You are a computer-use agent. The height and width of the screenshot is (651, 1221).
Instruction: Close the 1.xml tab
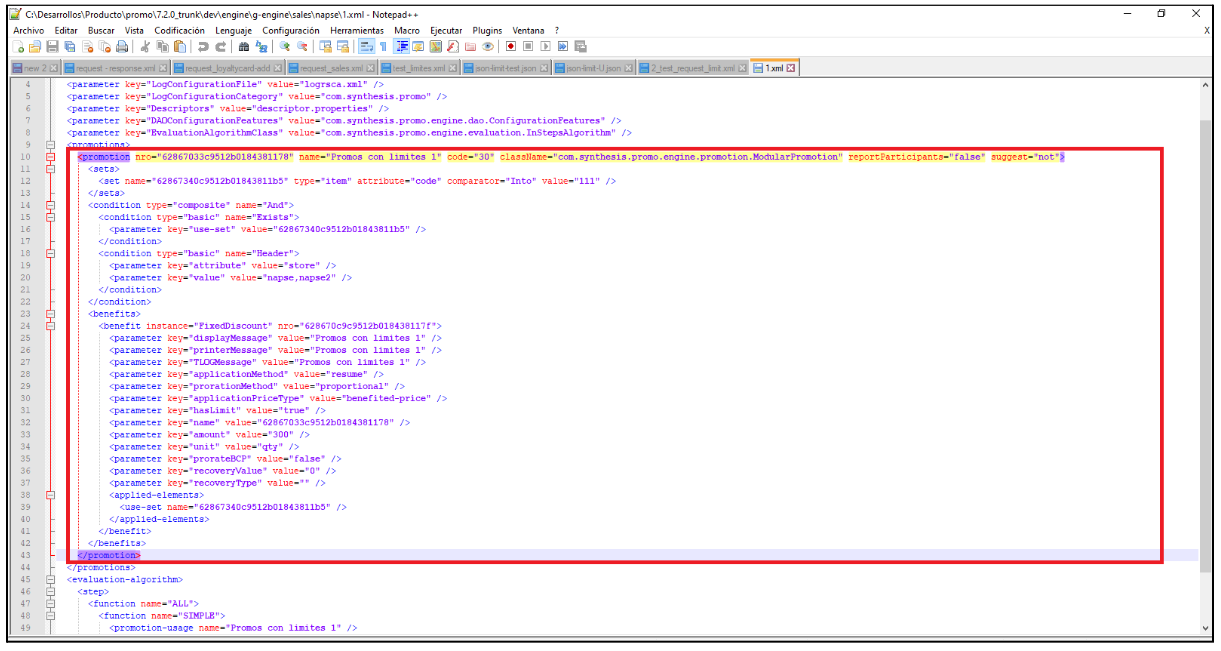[791, 68]
